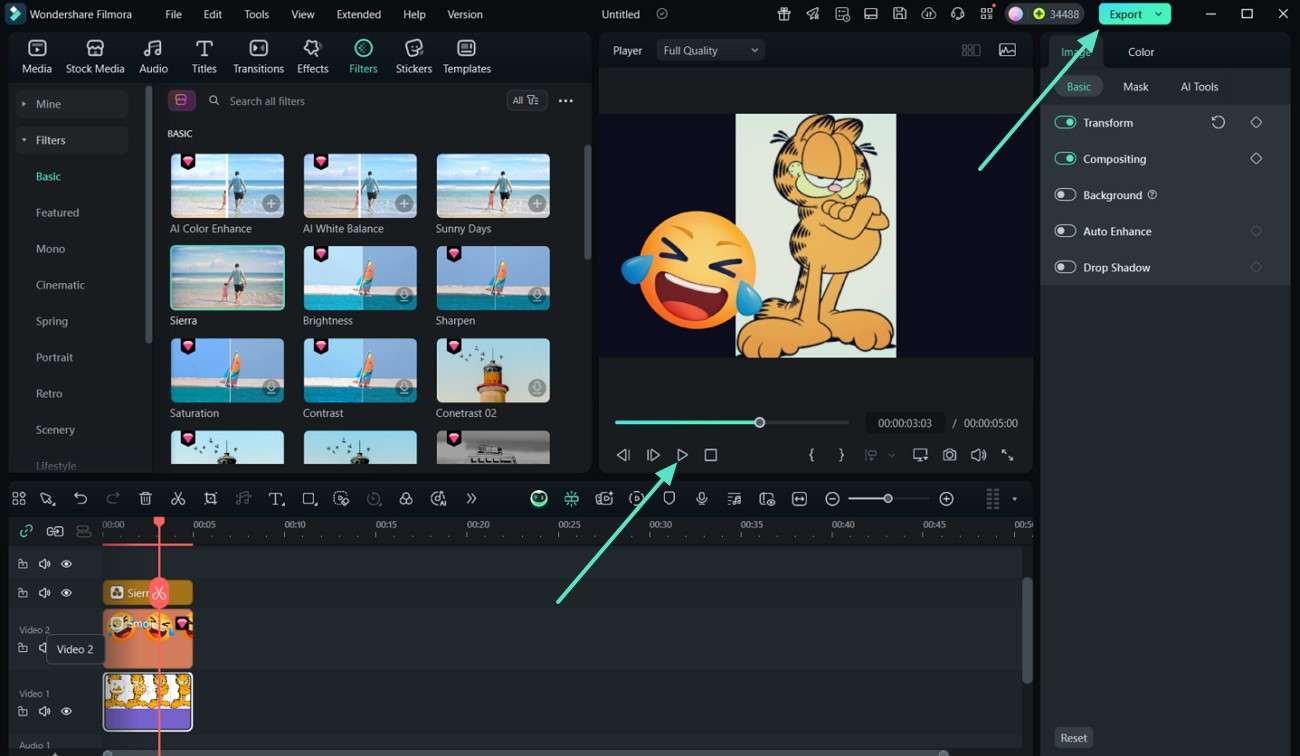Toggle the Transform switch
This screenshot has width=1300, height=756.
1065,122
